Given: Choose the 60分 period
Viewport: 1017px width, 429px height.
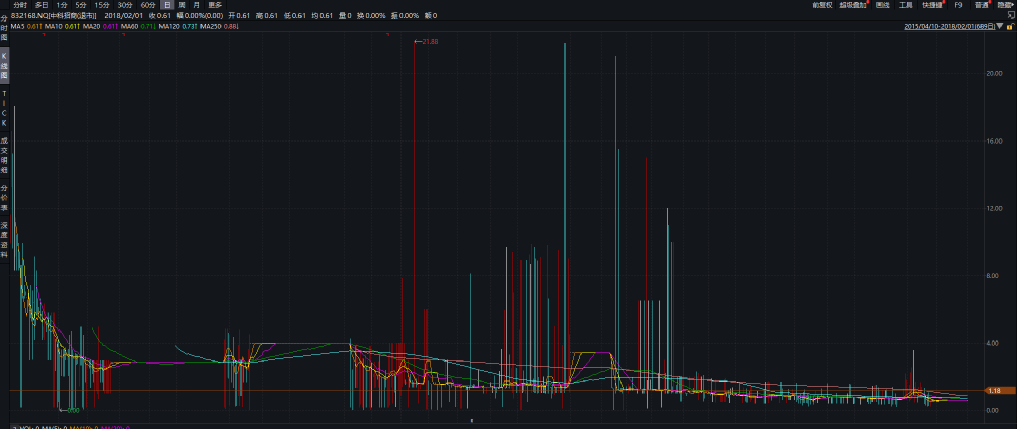Looking at the screenshot, I should click(148, 5).
